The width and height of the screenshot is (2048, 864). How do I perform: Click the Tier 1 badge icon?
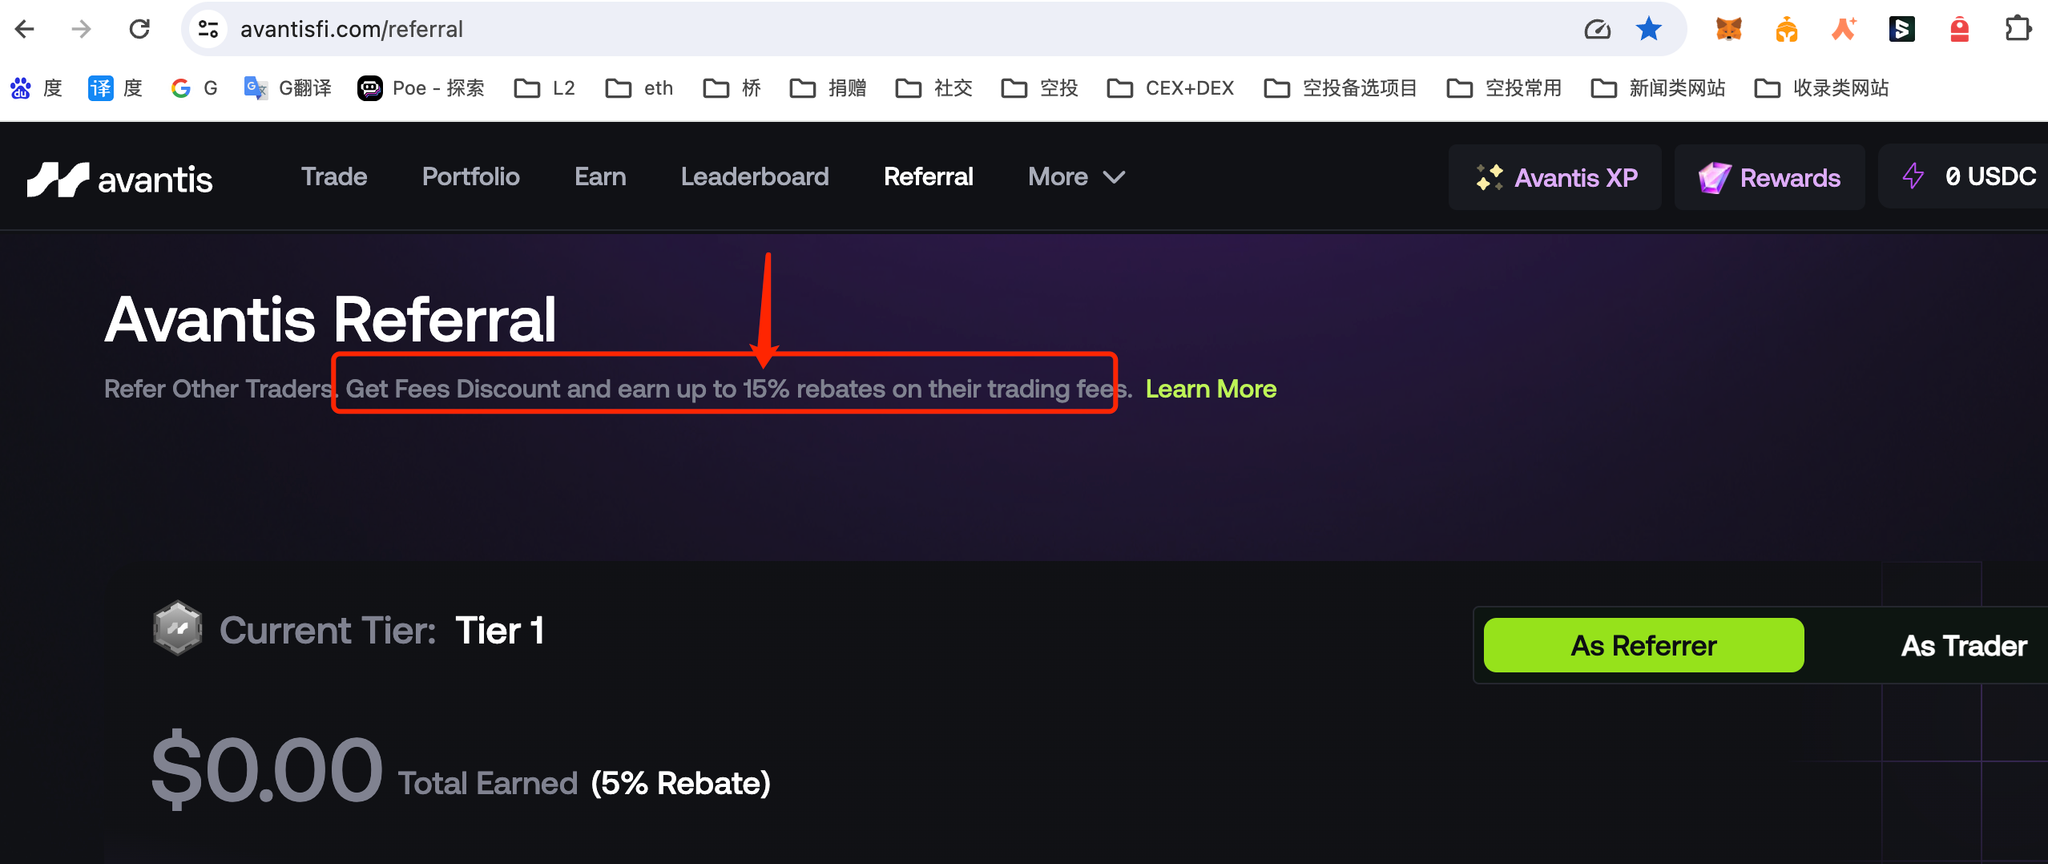click(x=177, y=629)
